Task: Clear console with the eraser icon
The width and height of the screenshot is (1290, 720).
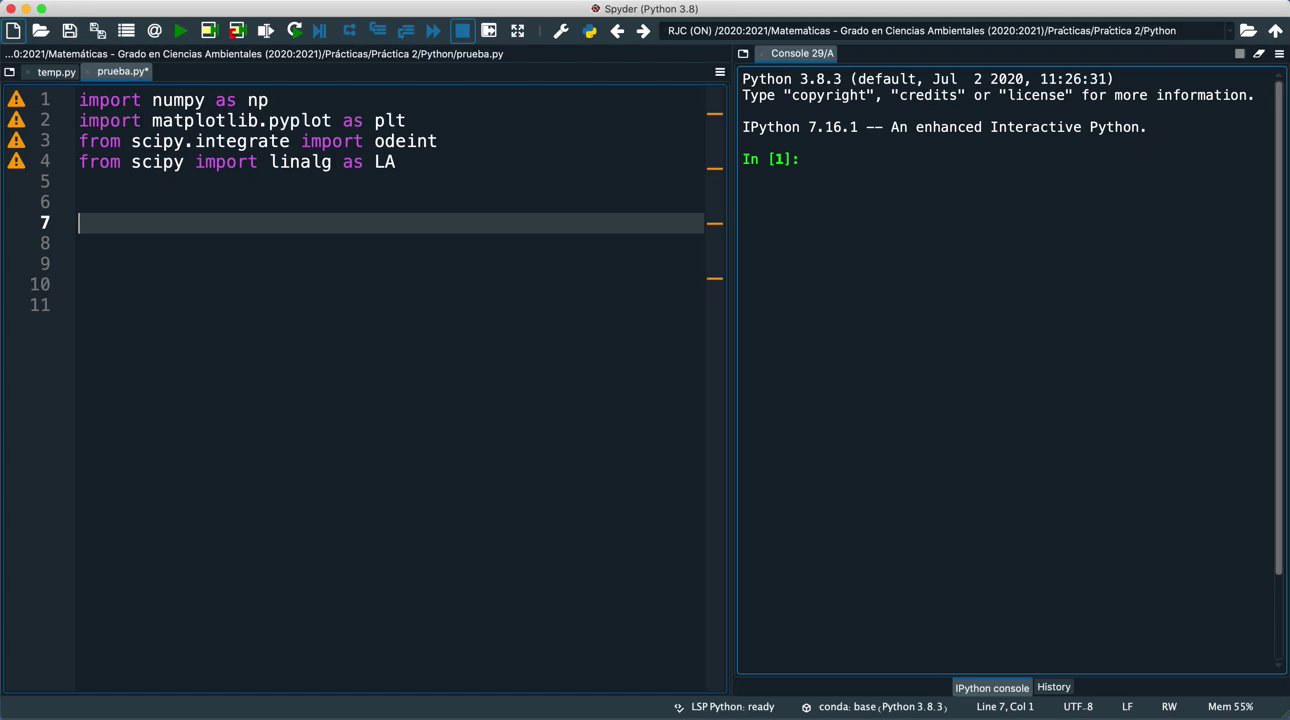Action: [x=1259, y=54]
